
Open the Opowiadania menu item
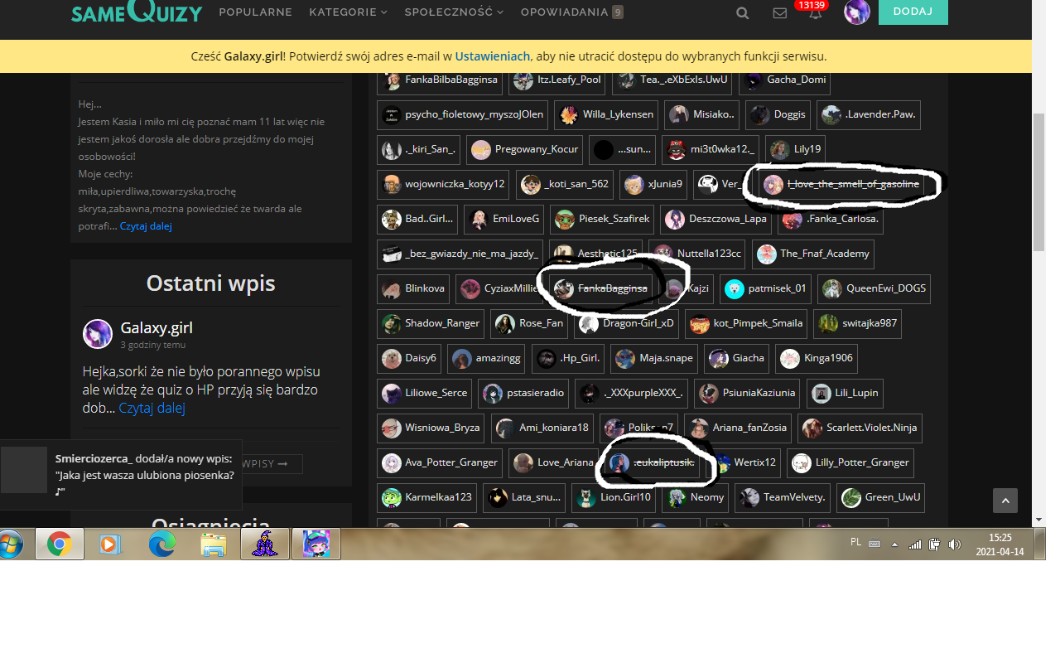[x=565, y=12]
